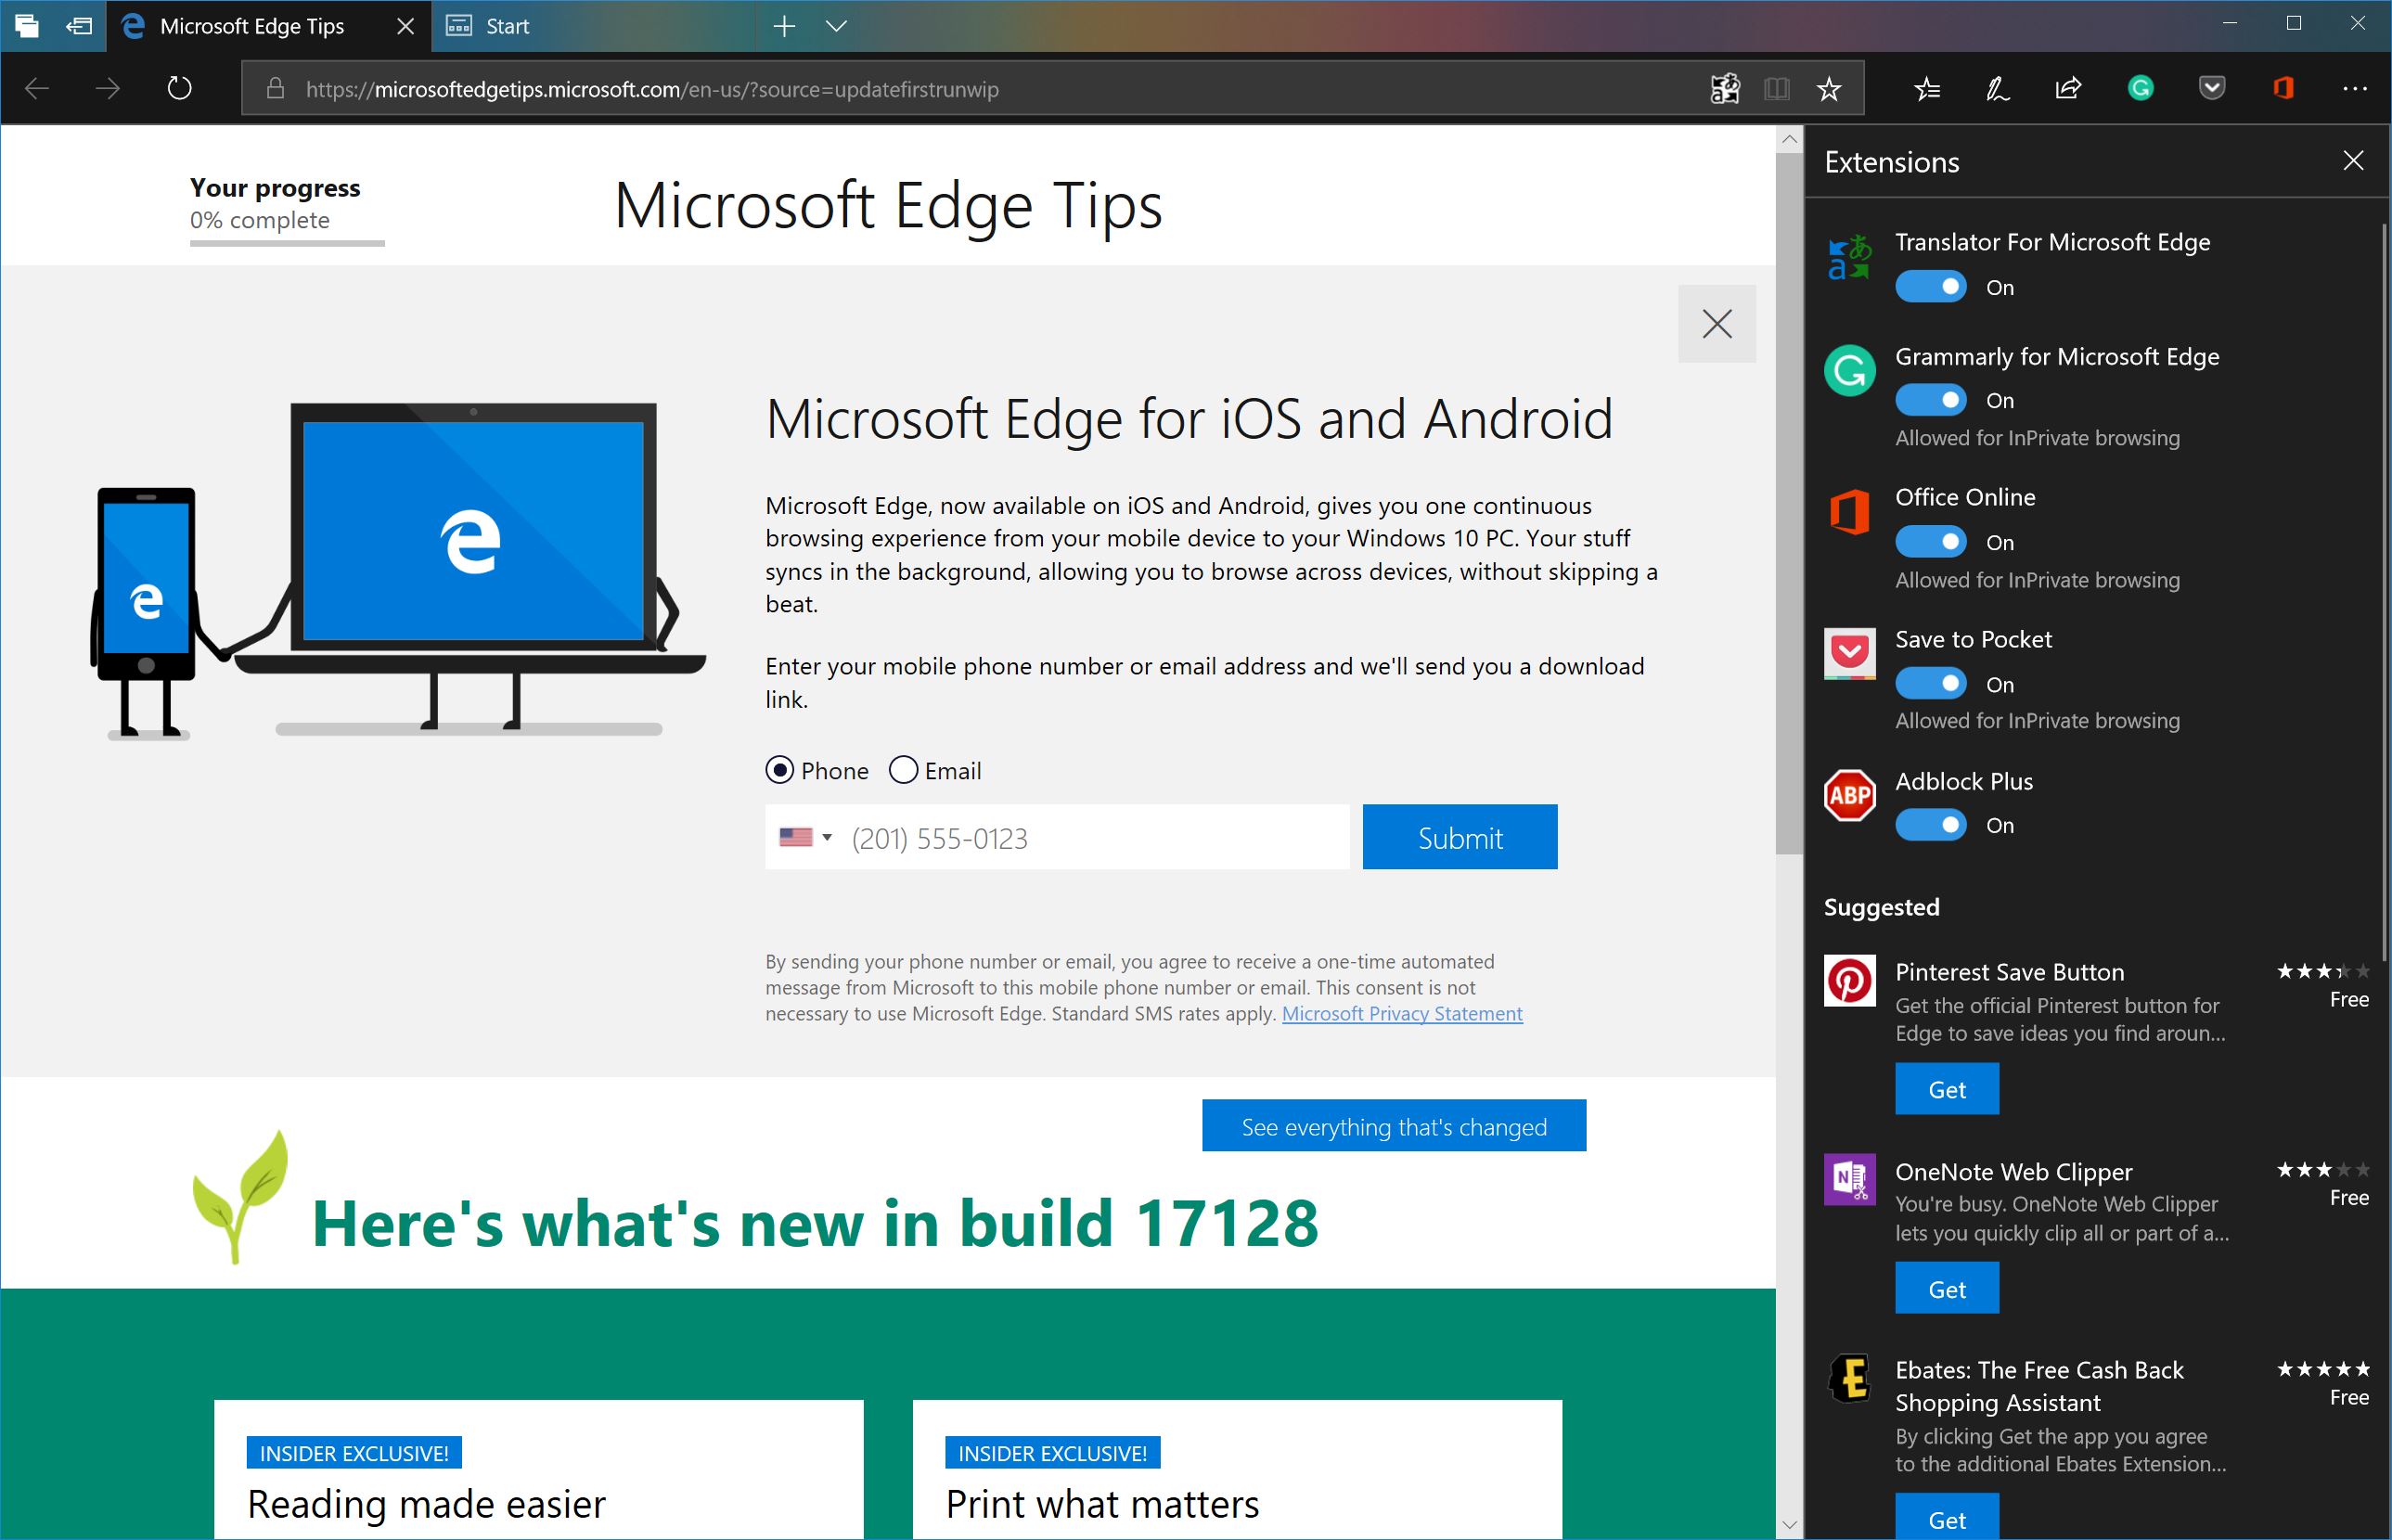2392x1540 pixels.
Task: Open Save to Pocket icon in pane
Action: pyautogui.click(x=1850, y=654)
